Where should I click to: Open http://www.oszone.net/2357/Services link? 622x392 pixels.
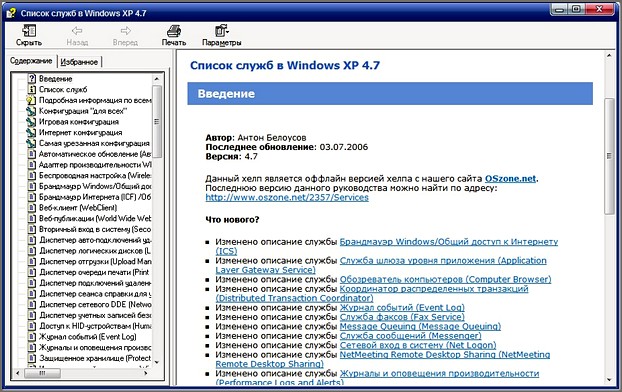coord(287,197)
